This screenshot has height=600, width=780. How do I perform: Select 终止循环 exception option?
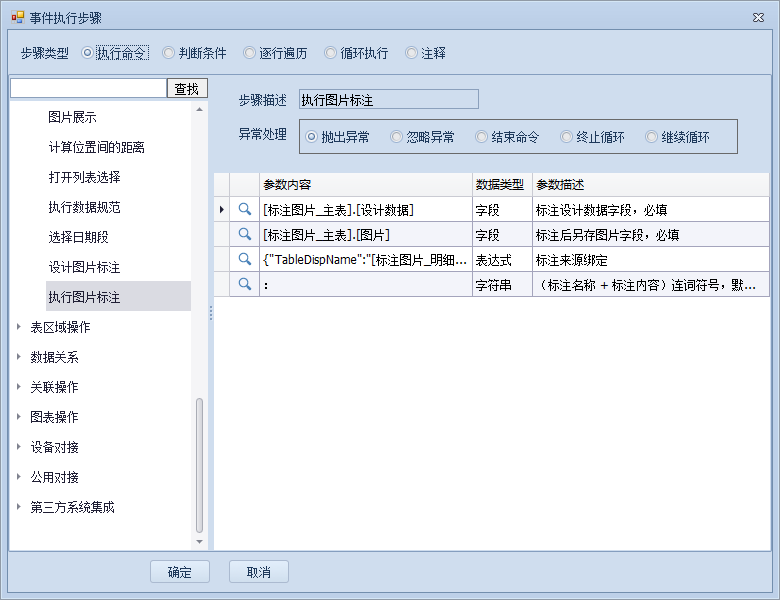coord(567,137)
